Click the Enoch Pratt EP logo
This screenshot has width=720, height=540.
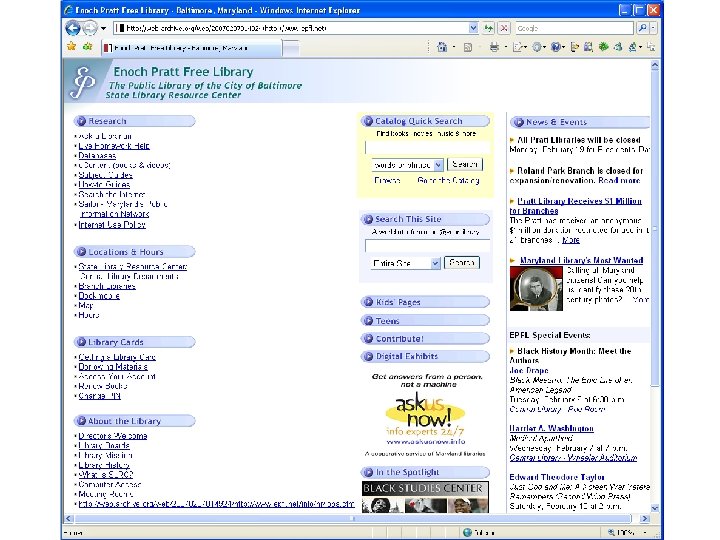coord(83,82)
